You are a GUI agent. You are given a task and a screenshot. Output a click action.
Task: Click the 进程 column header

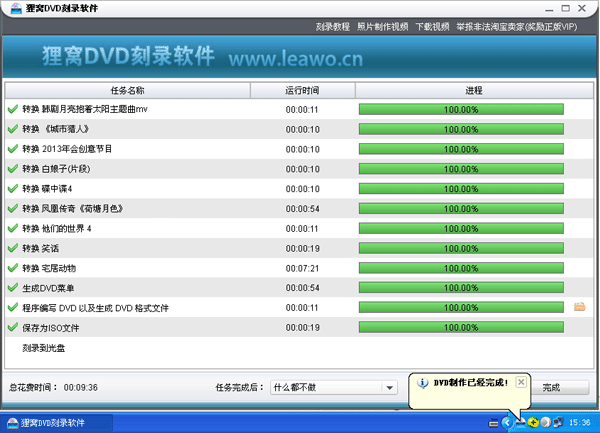pos(474,91)
